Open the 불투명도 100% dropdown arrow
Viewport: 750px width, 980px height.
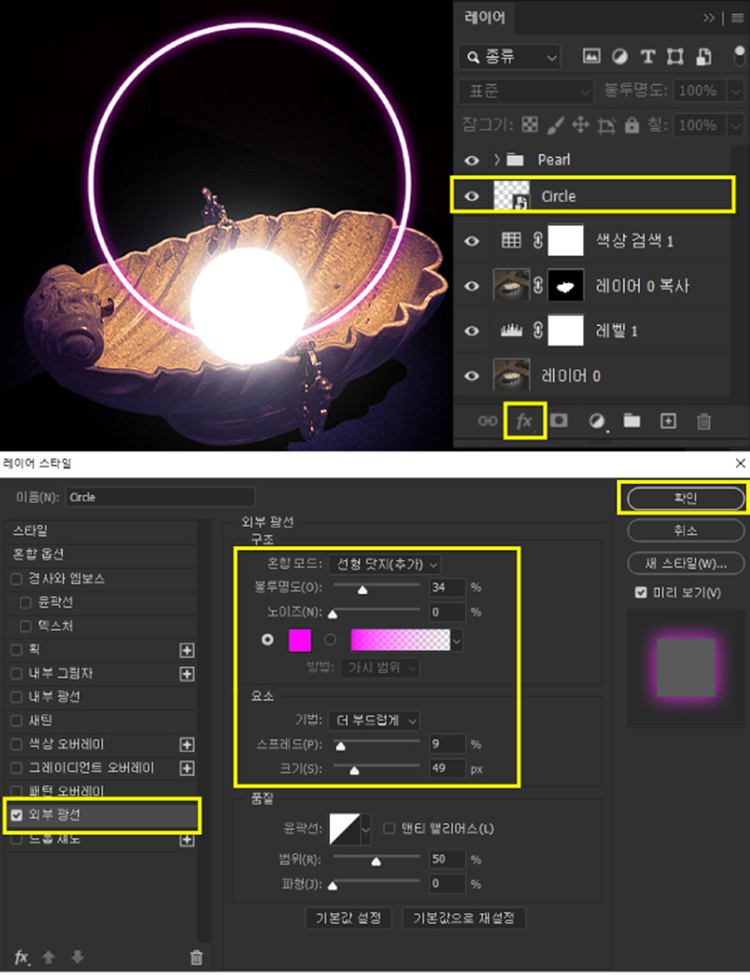pos(736,91)
